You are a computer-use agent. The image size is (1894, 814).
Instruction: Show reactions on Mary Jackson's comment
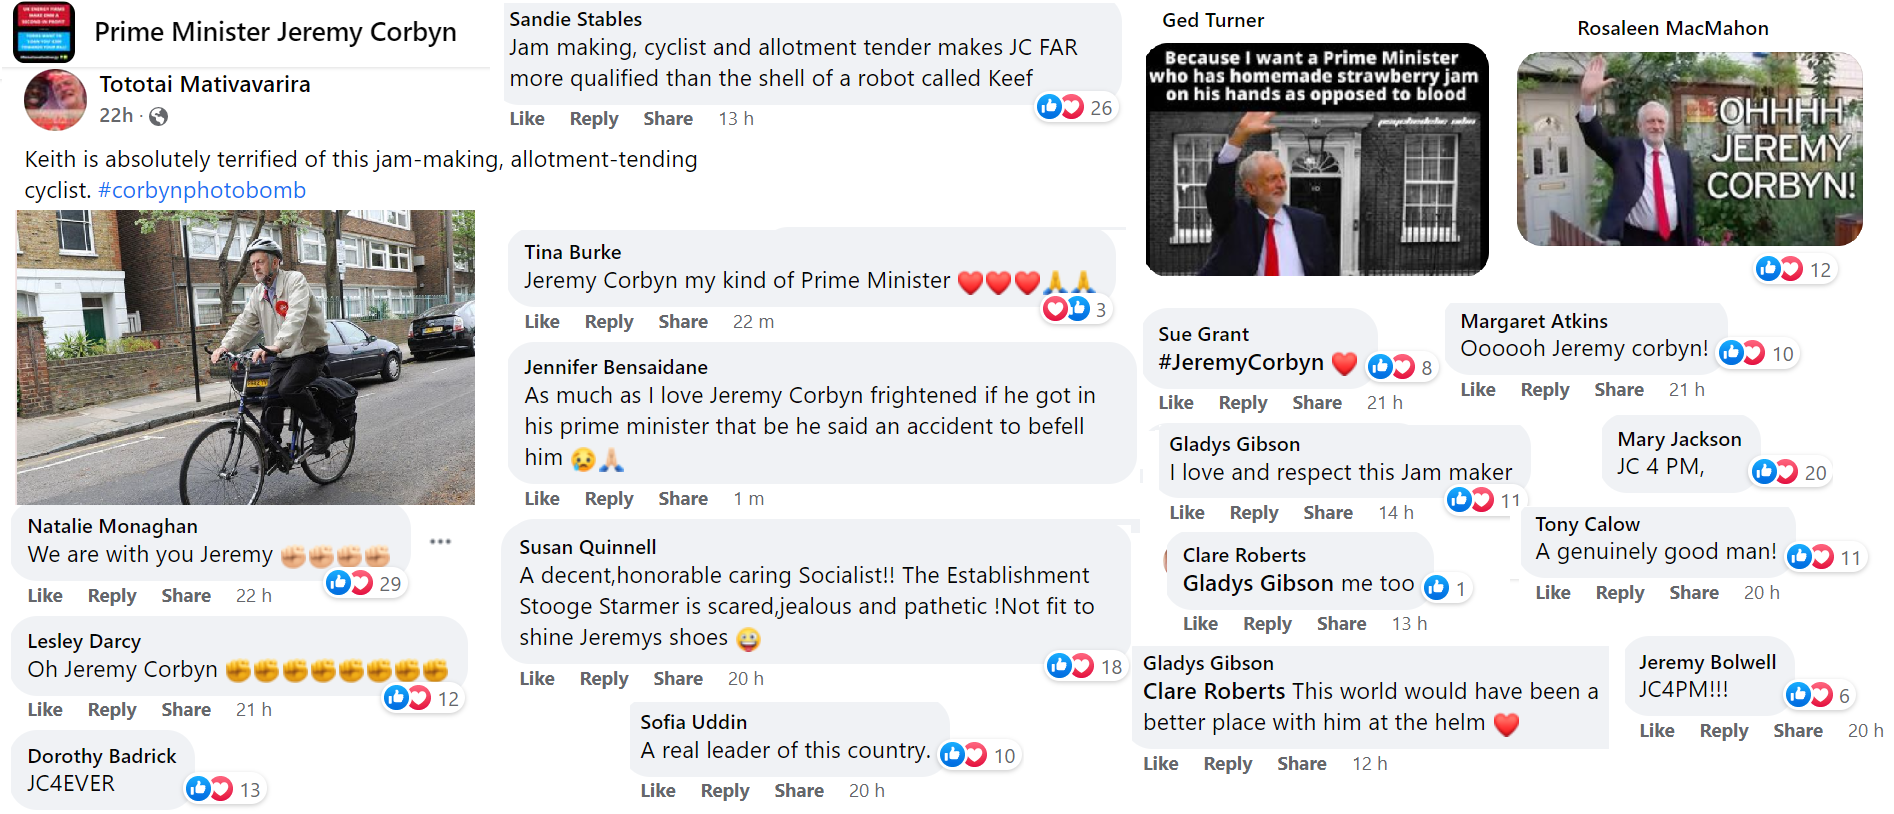click(x=1789, y=472)
